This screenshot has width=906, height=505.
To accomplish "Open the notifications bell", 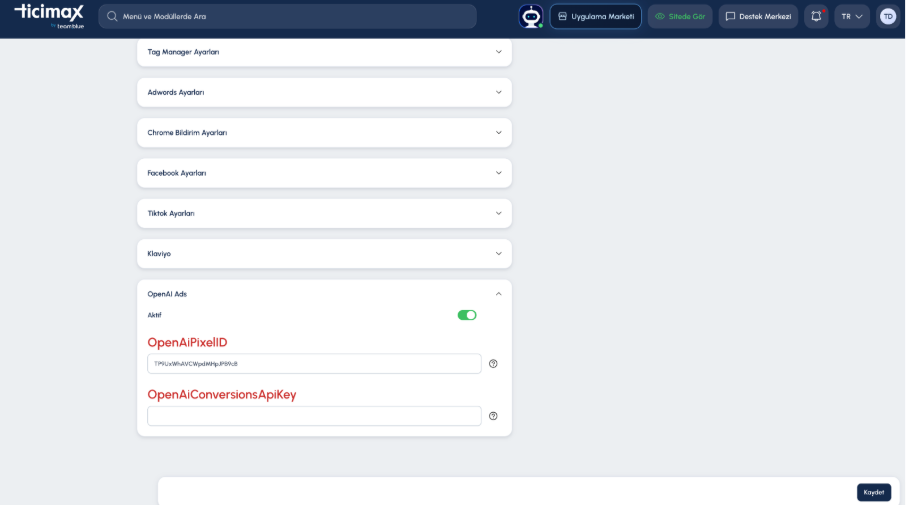I will pyautogui.click(x=816, y=16).
